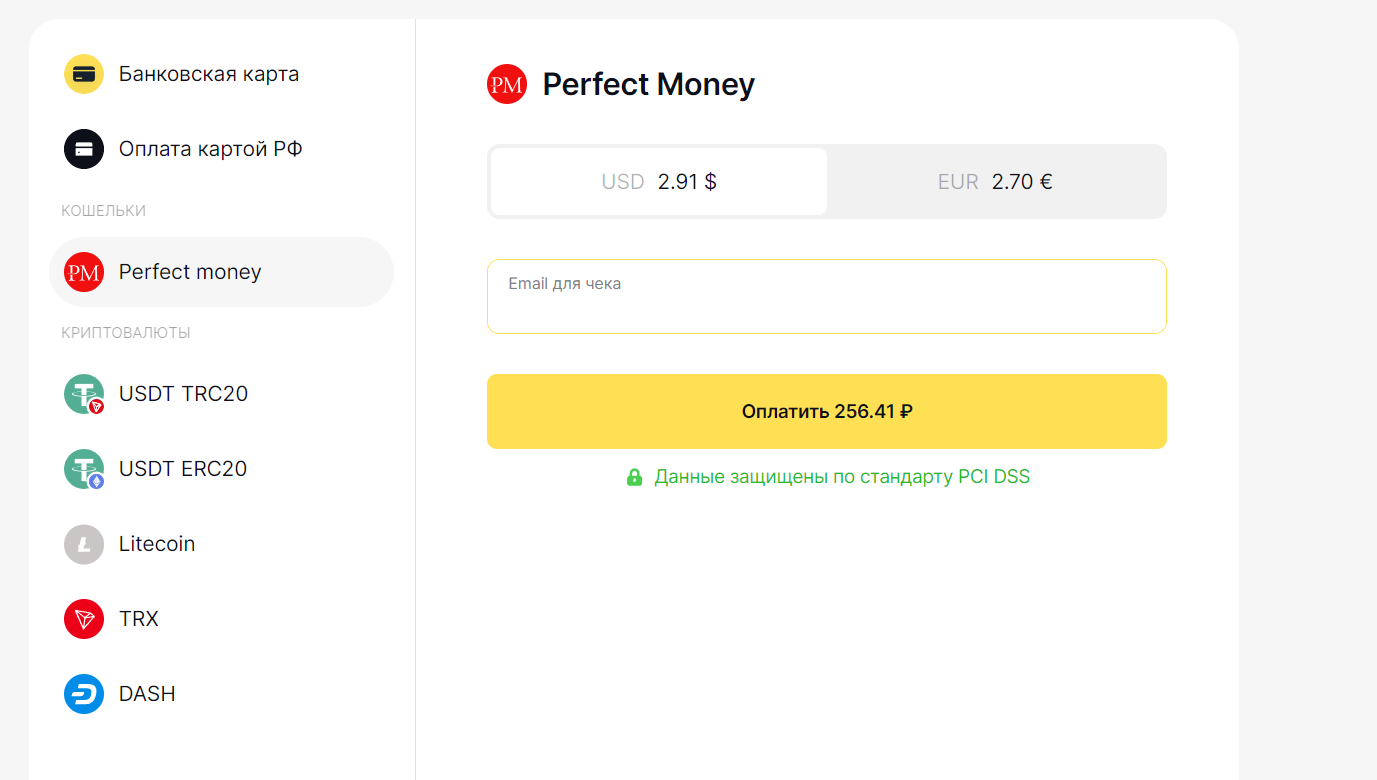Click the green padlock security icon
The width and height of the screenshot is (1377, 780).
[x=634, y=477]
